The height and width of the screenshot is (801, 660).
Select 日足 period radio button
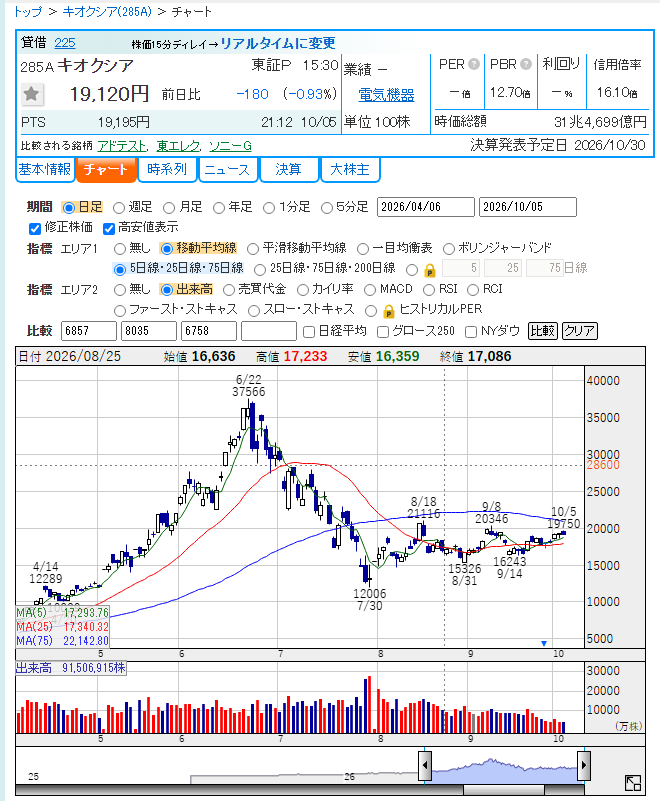click(x=68, y=207)
